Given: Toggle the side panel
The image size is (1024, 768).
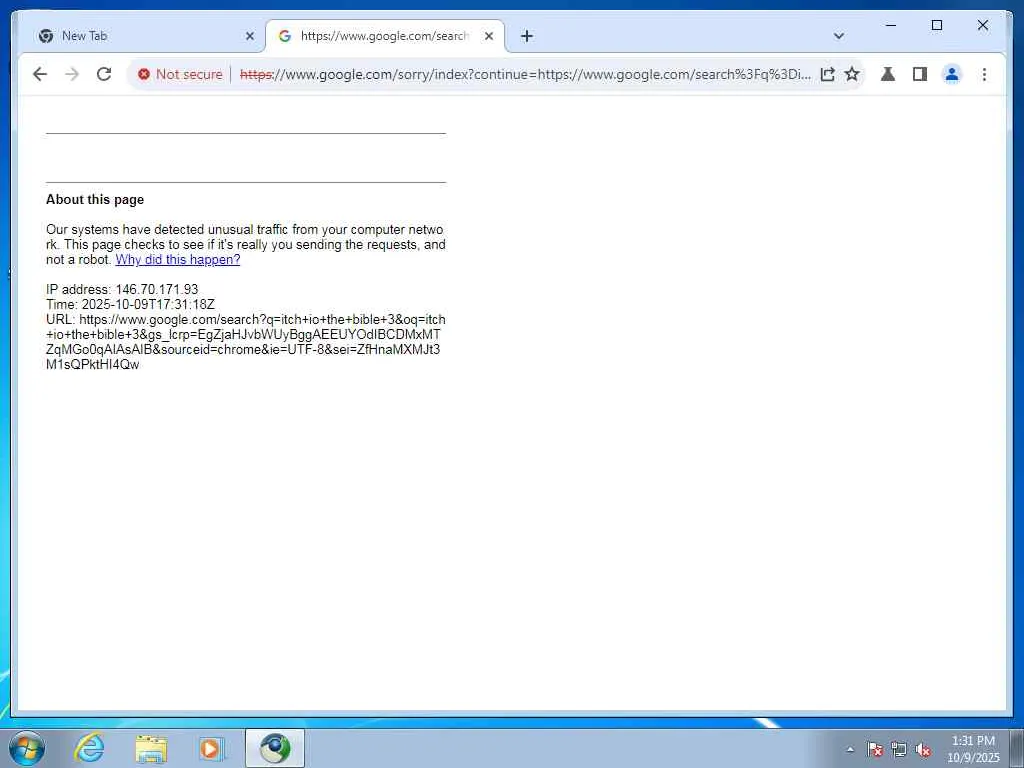Looking at the screenshot, I should (920, 74).
